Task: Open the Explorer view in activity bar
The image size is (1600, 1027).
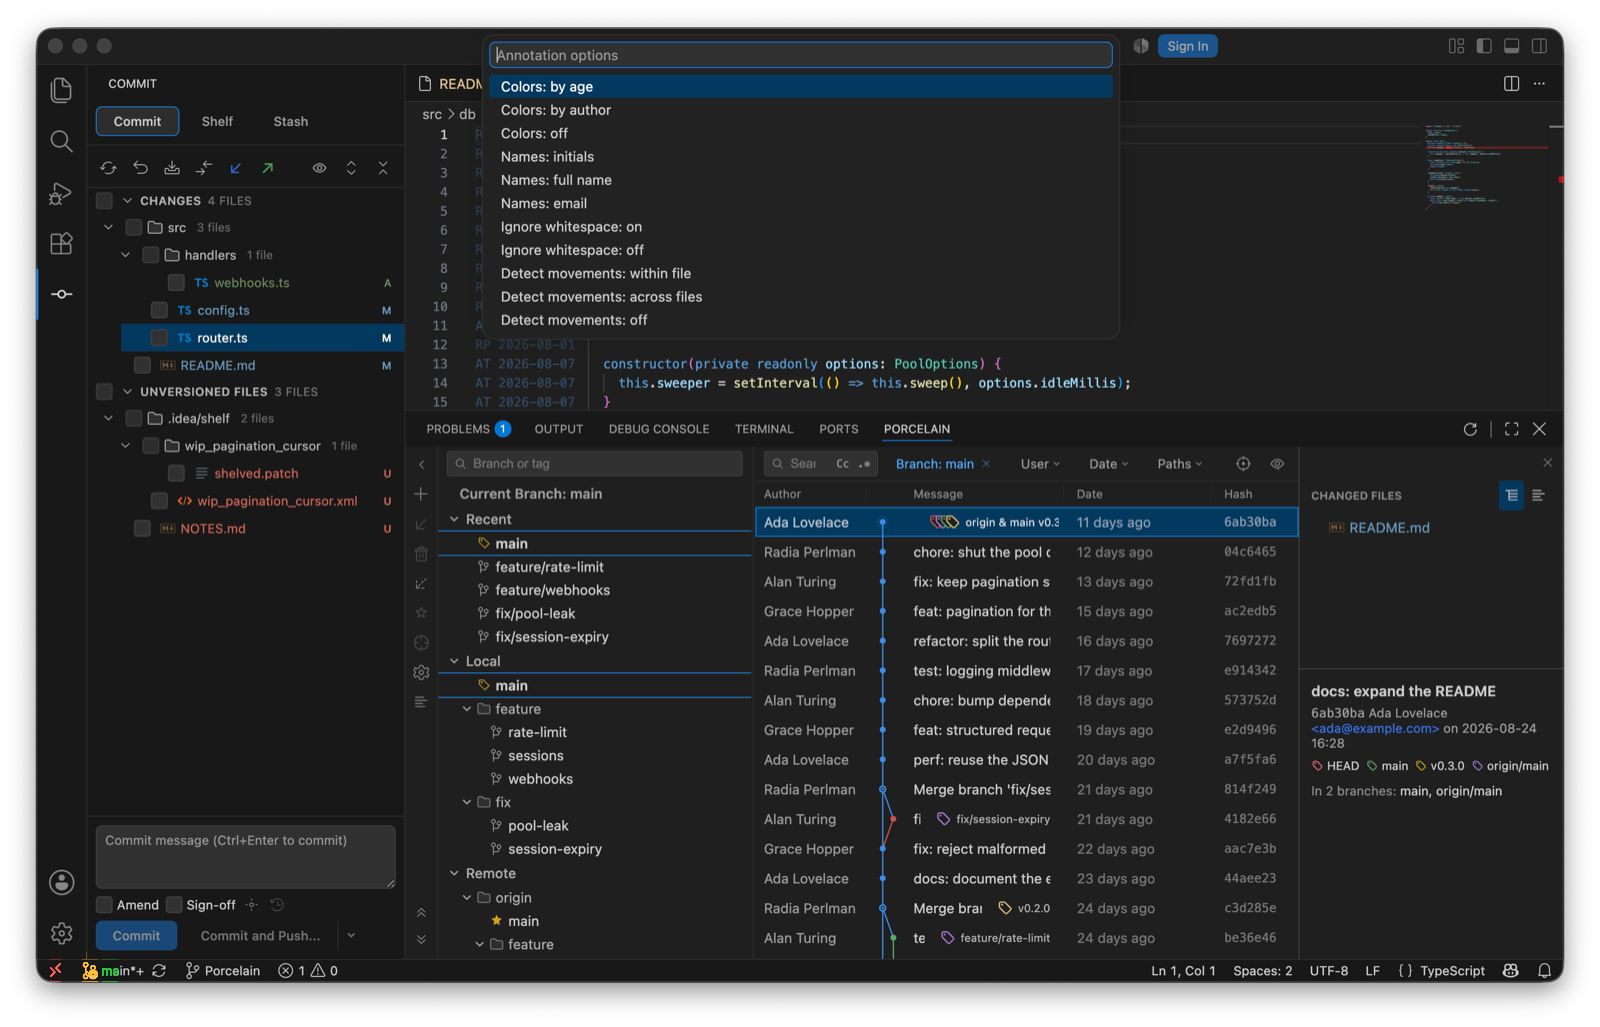Action: (61, 90)
